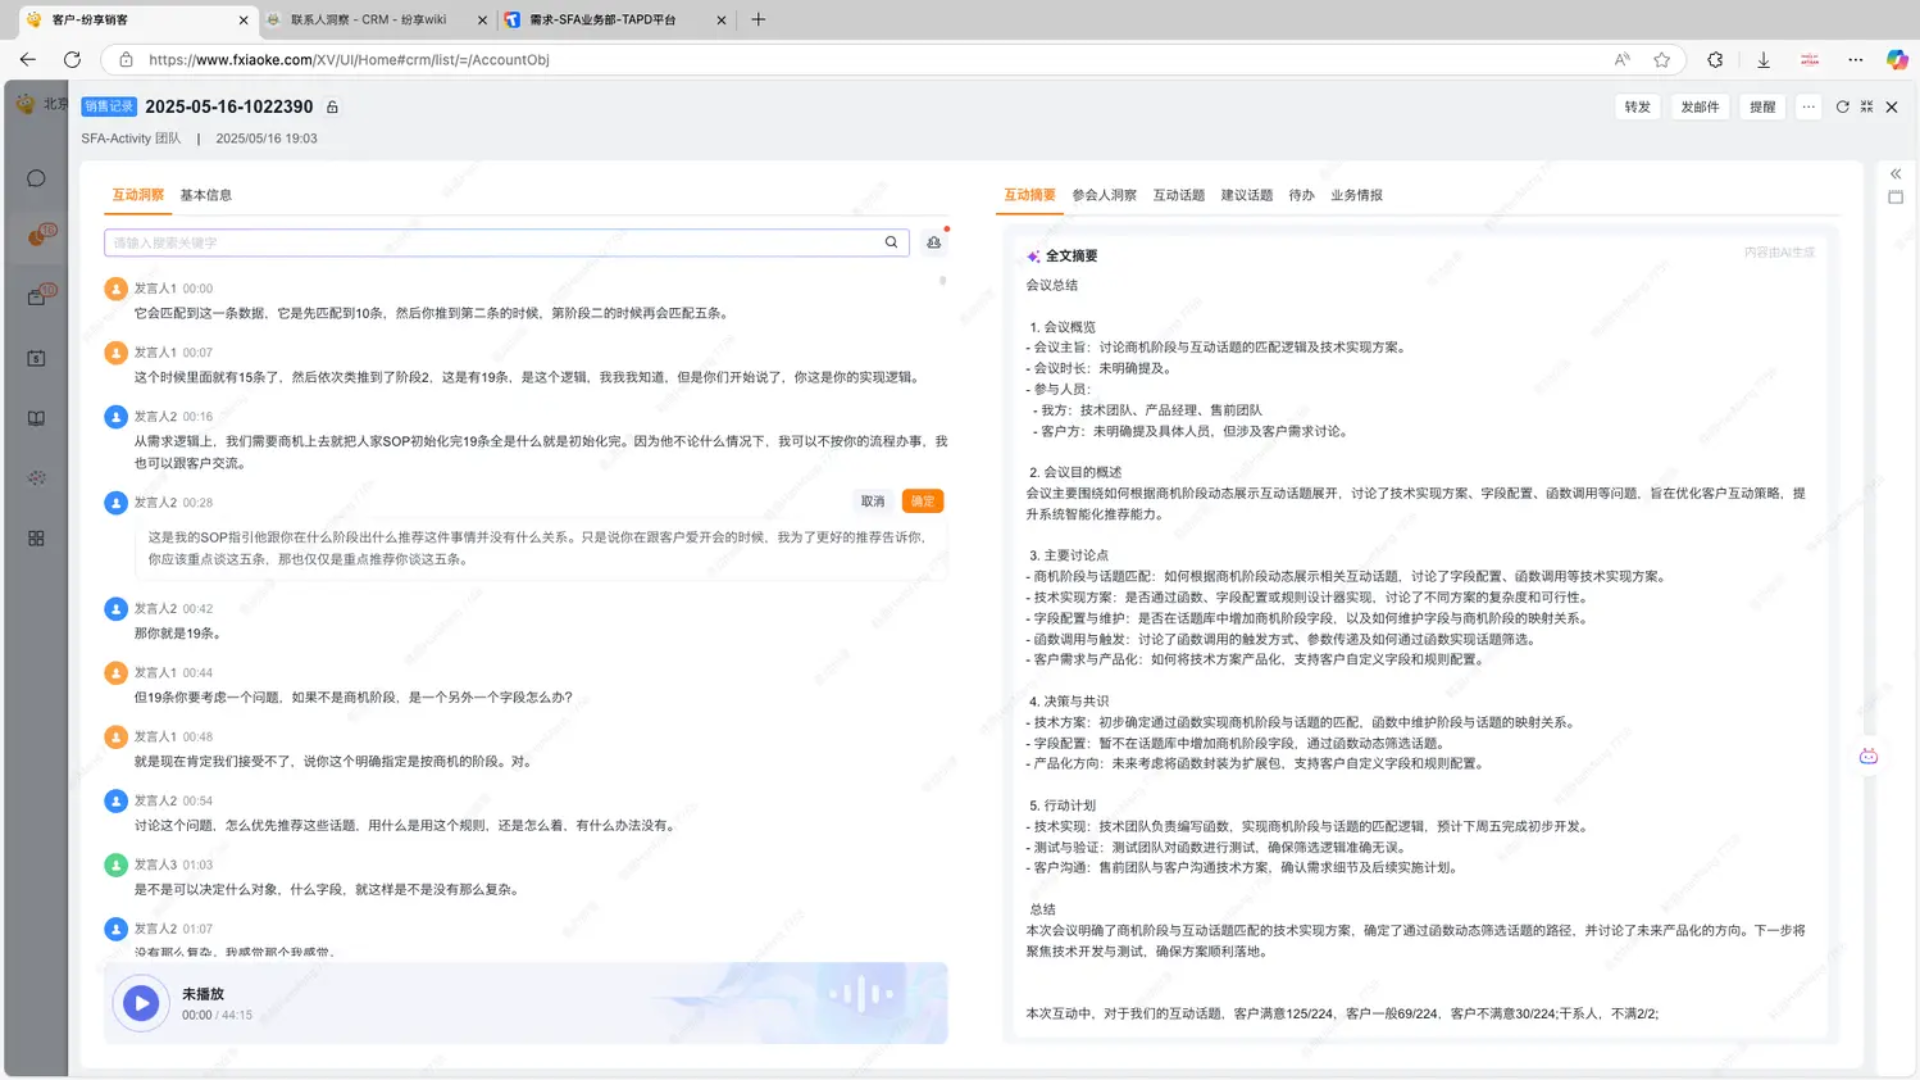Click the search magnifier icon in the transcript box
Viewport: 1920px width, 1080px height.
click(x=891, y=242)
